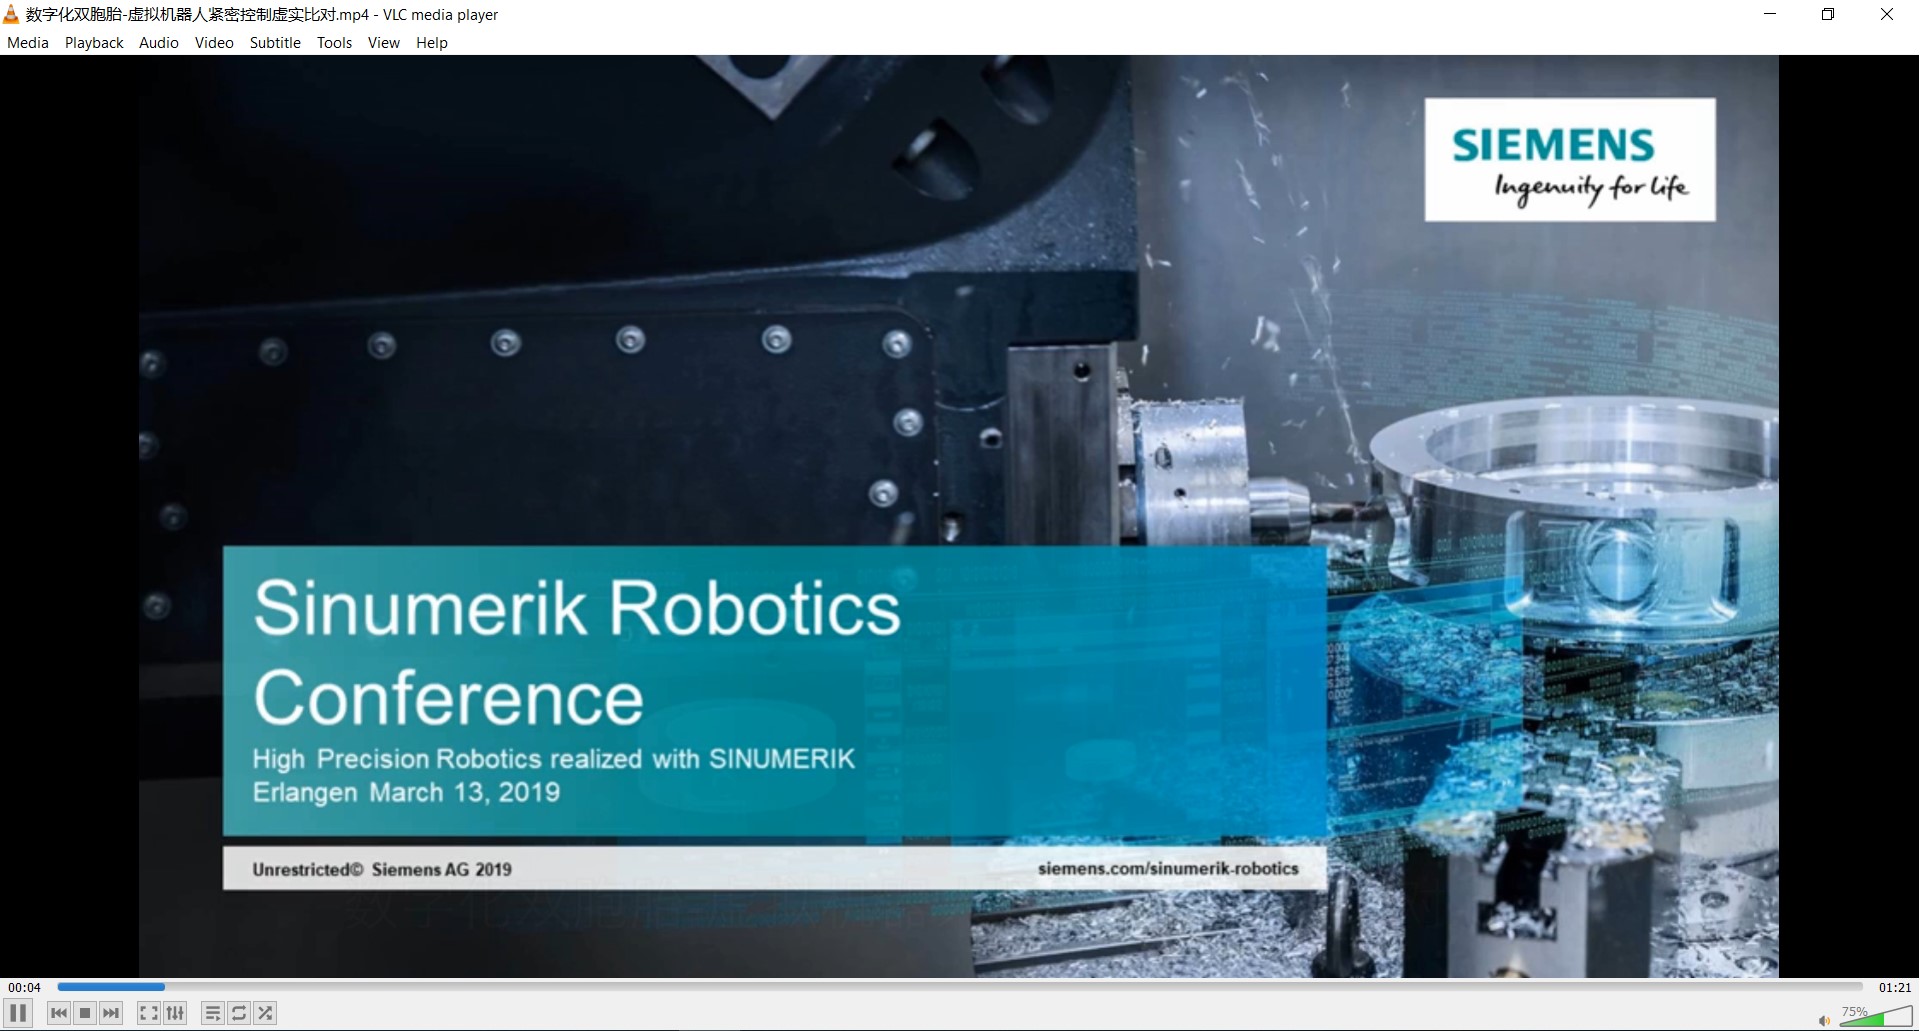Mute audio via speaker icon
The height and width of the screenshot is (1031, 1920).
click(1824, 1020)
